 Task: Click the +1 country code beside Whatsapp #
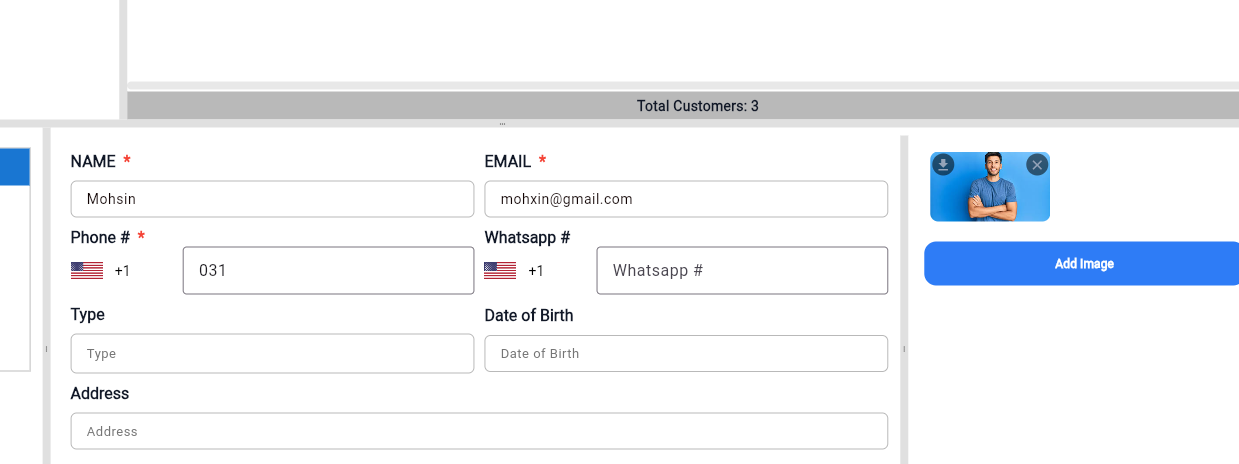pyautogui.click(x=536, y=271)
